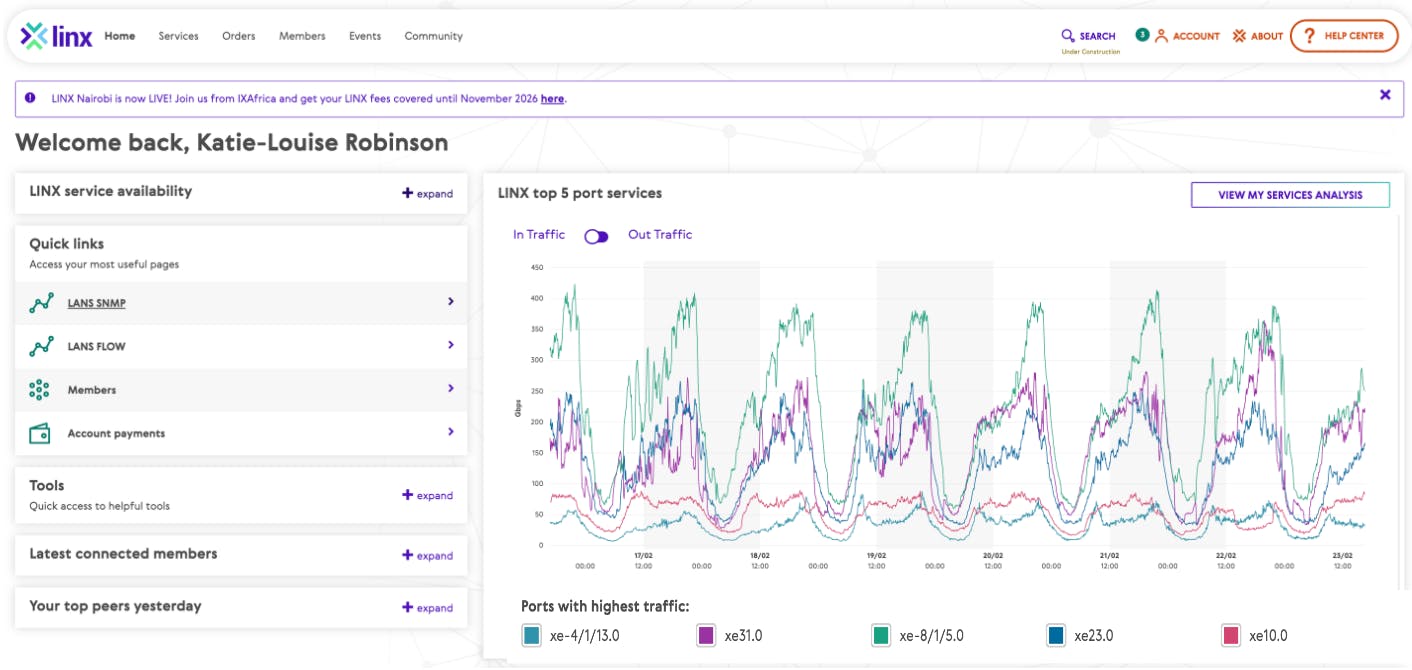This screenshot has height=670, width=1412.
Task: Click the chevron on the Account payments row
Action: point(451,432)
